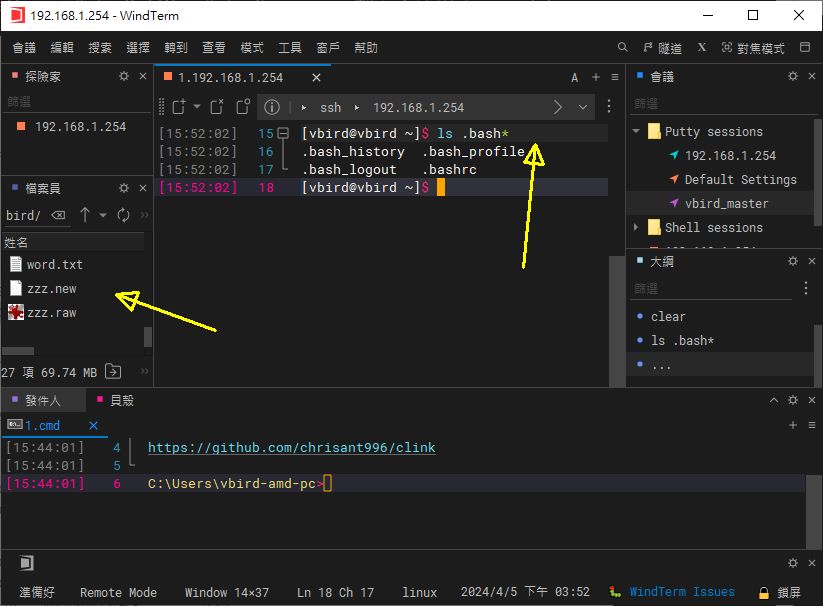Open settings gear of the Explorer panel
The height and width of the screenshot is (606, 823).
124,76
